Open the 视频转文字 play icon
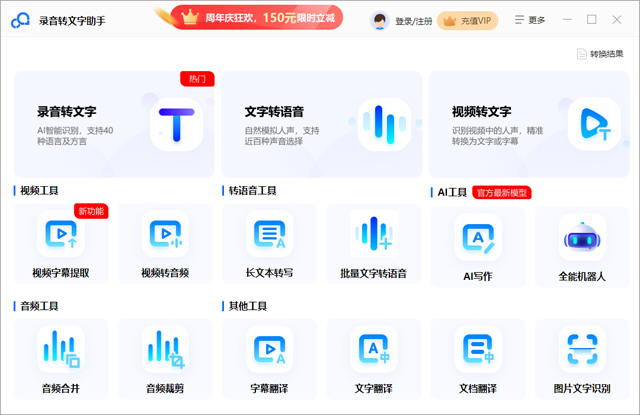 point(594,124)
